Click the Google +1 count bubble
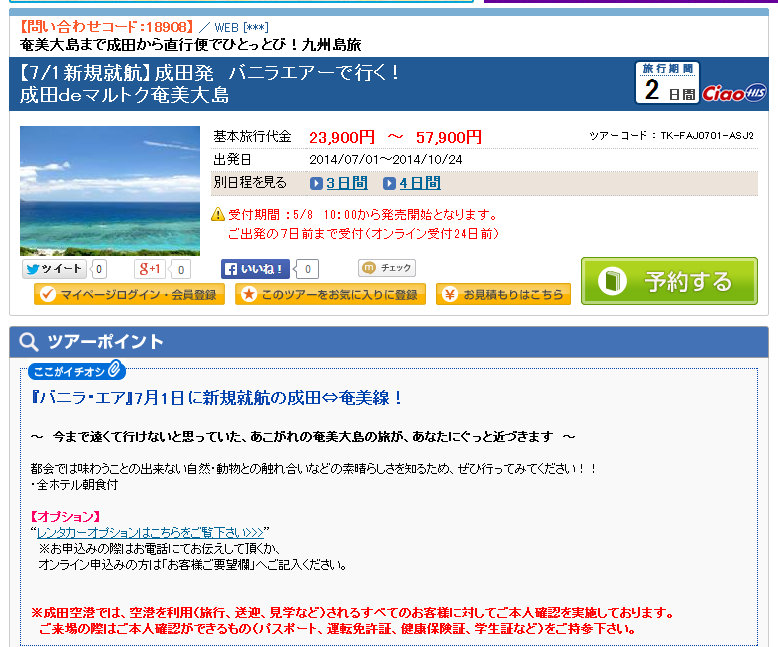Screen dimensions: 778x647 pyautogui.click(x=181, y=269)
